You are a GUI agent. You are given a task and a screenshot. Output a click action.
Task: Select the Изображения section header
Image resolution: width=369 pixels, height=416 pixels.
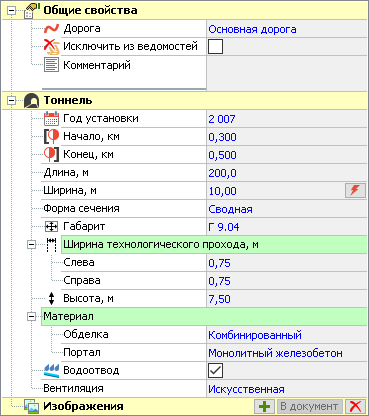coord(83,407)
